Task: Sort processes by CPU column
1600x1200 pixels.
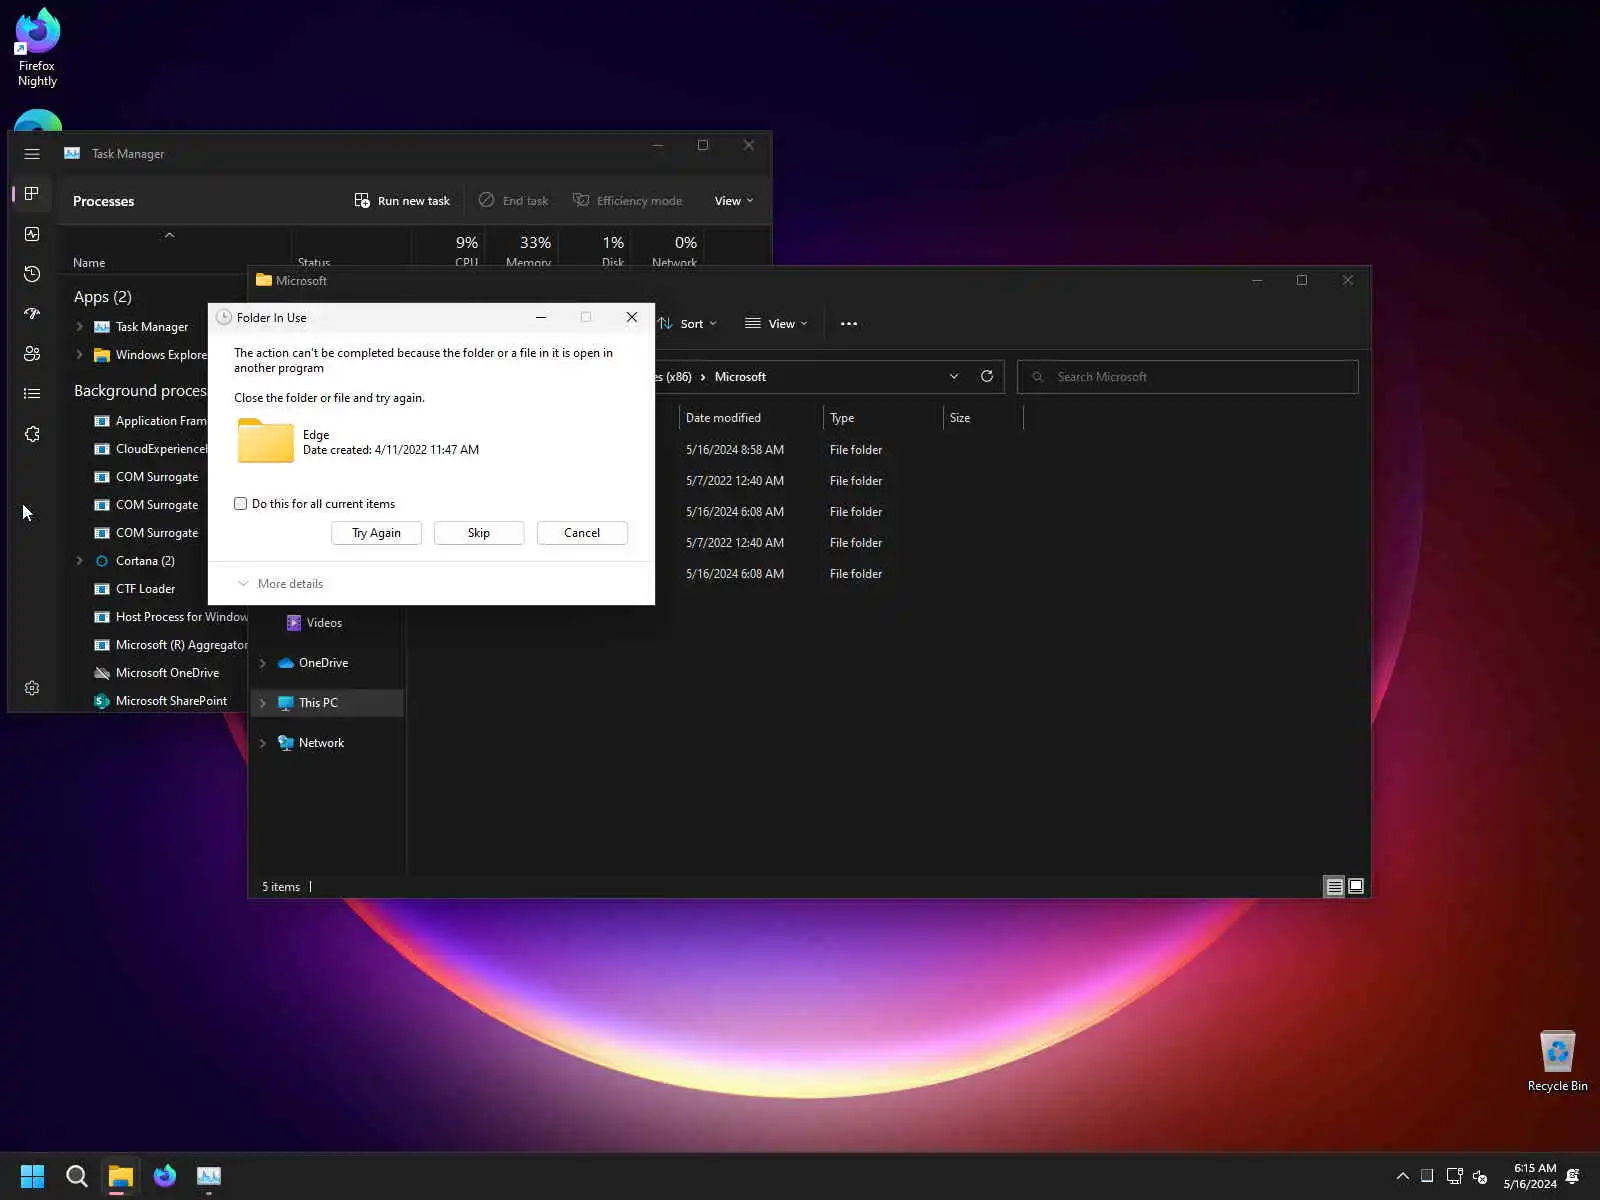Action: tap(466, 250)
